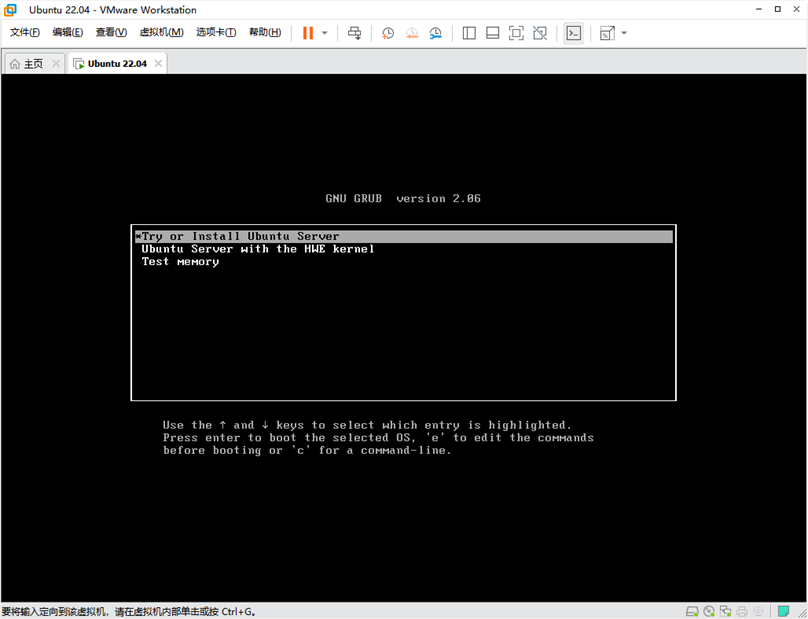The image size is (808, 619).
Task: Pause the virtual machine with the orange button
Action: tap(308, 33)
